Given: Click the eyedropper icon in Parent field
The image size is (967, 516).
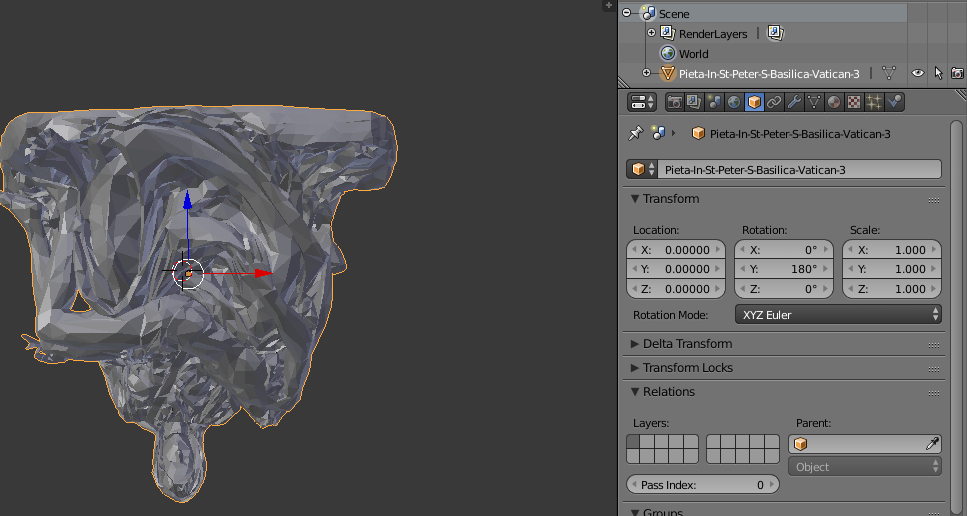Looking at the screenshot, I should click(932, 444).
